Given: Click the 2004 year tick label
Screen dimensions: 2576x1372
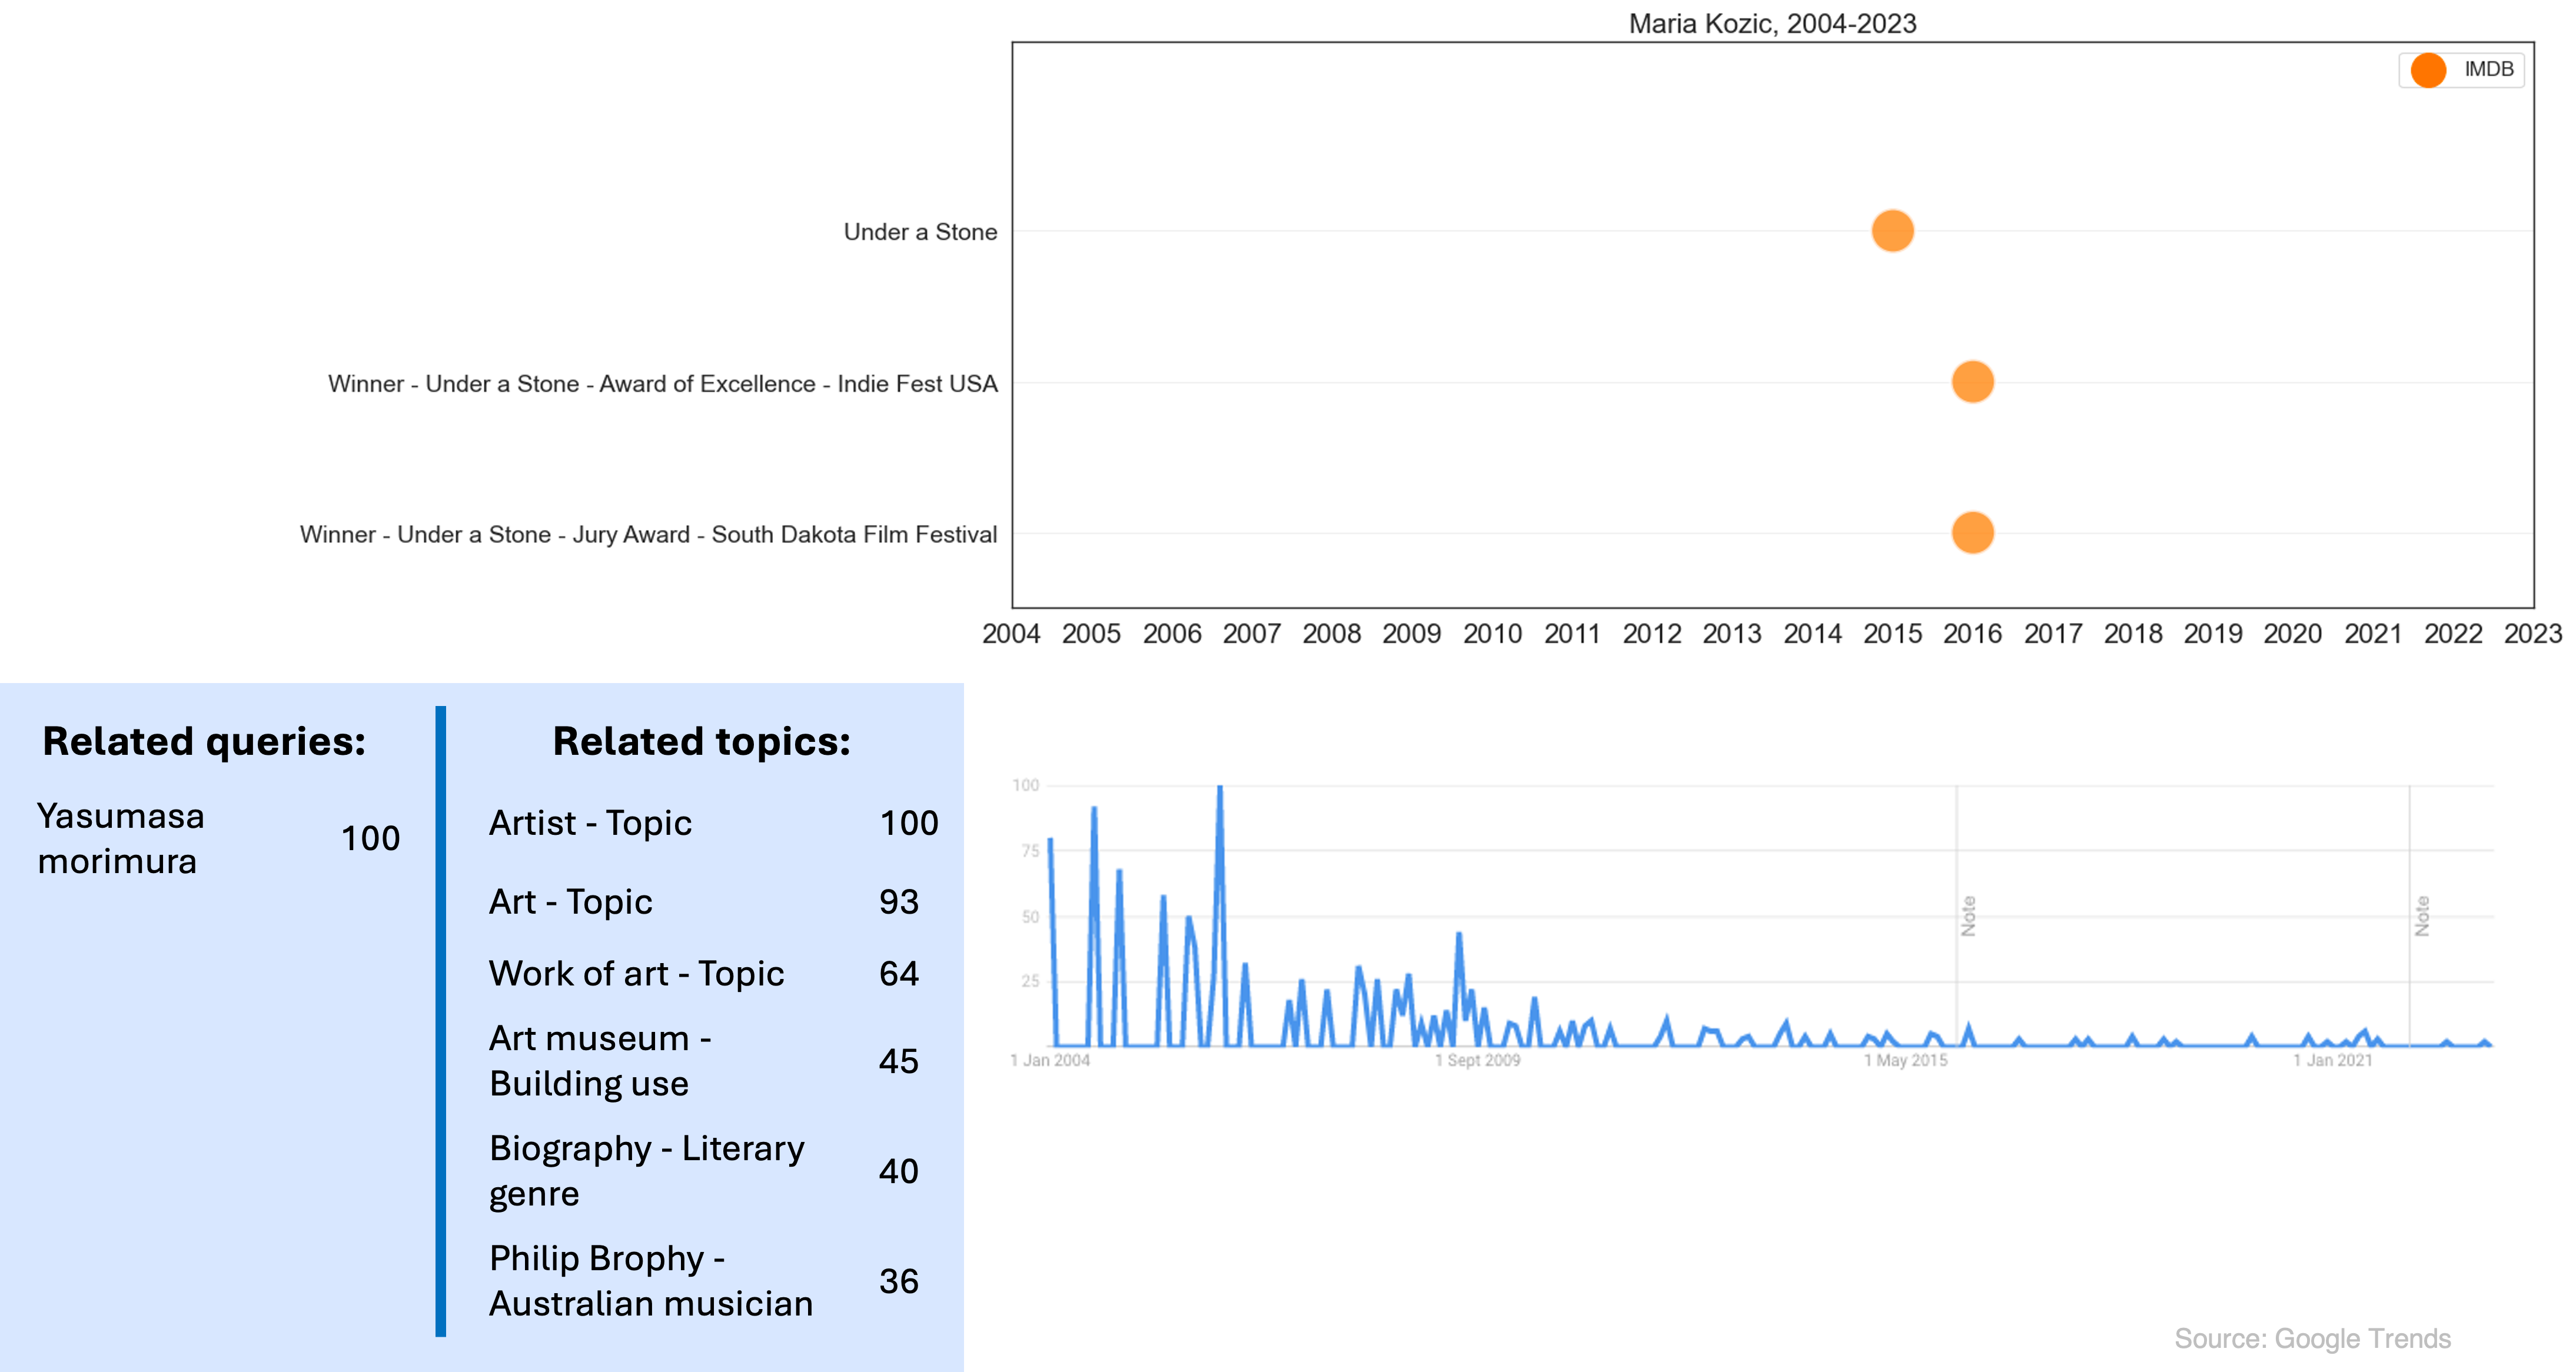Looking at the screenshot, I should pyautogui.click(x=1011, y=634).
